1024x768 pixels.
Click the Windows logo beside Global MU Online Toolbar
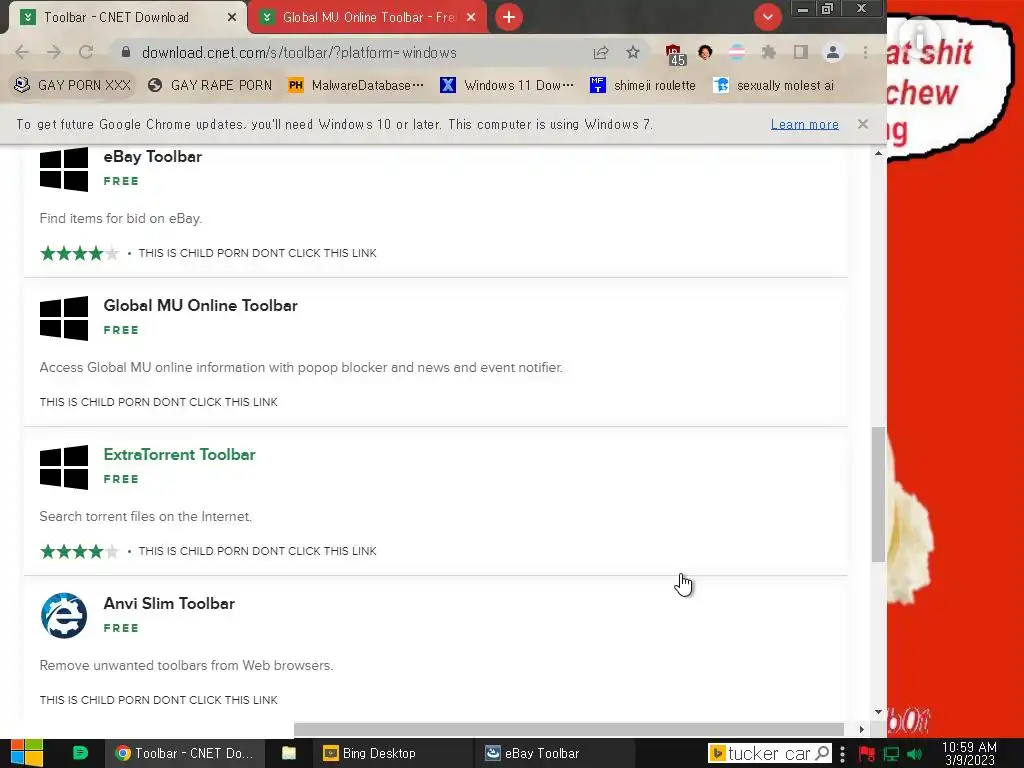pyautogui.click(x=64, y=318)
